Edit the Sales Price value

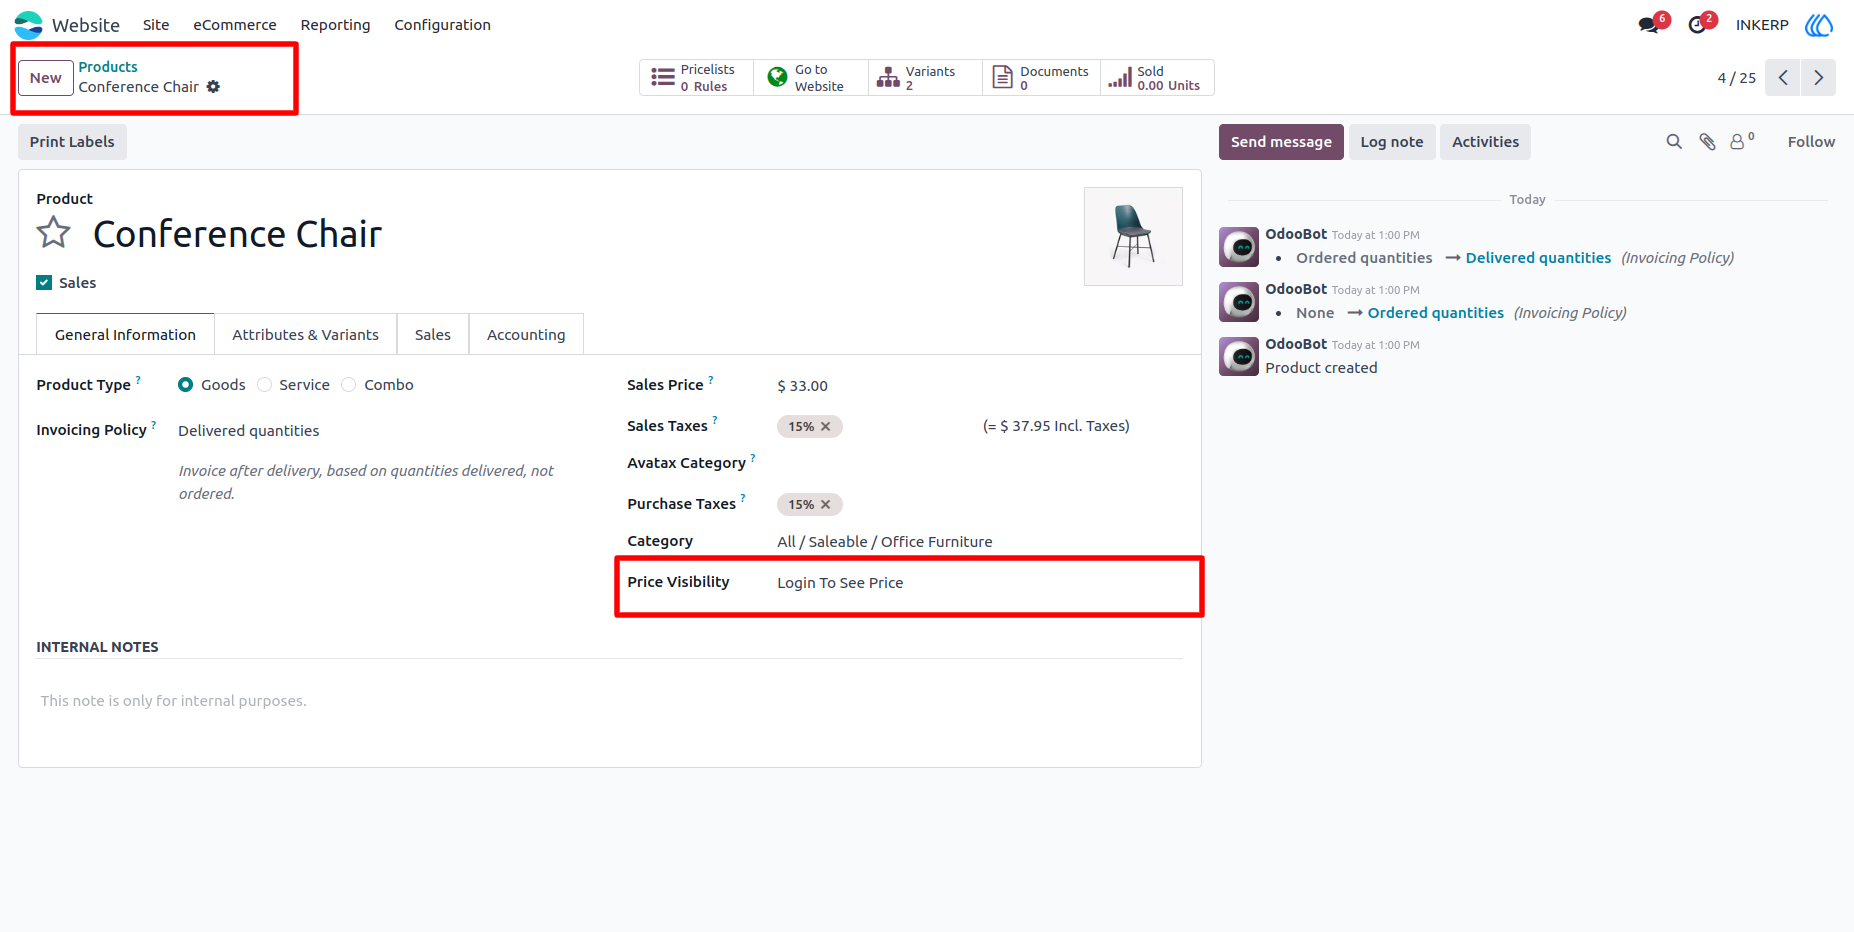803,386
